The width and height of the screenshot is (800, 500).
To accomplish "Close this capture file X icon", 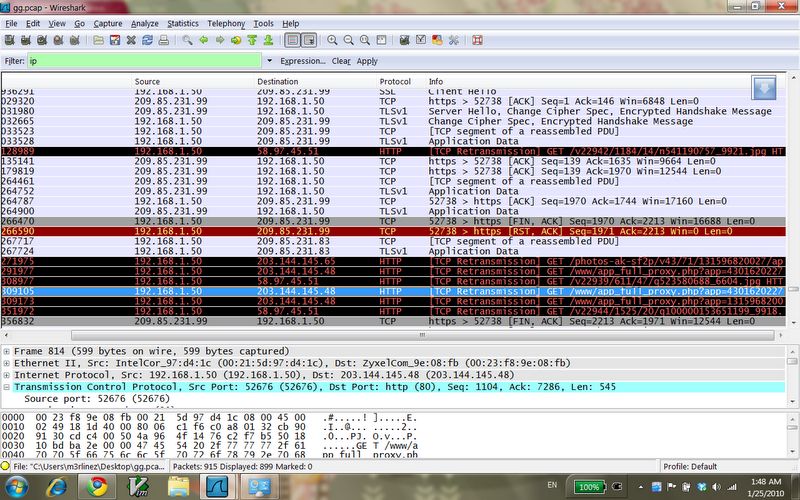I will click(x=131, y=40).
